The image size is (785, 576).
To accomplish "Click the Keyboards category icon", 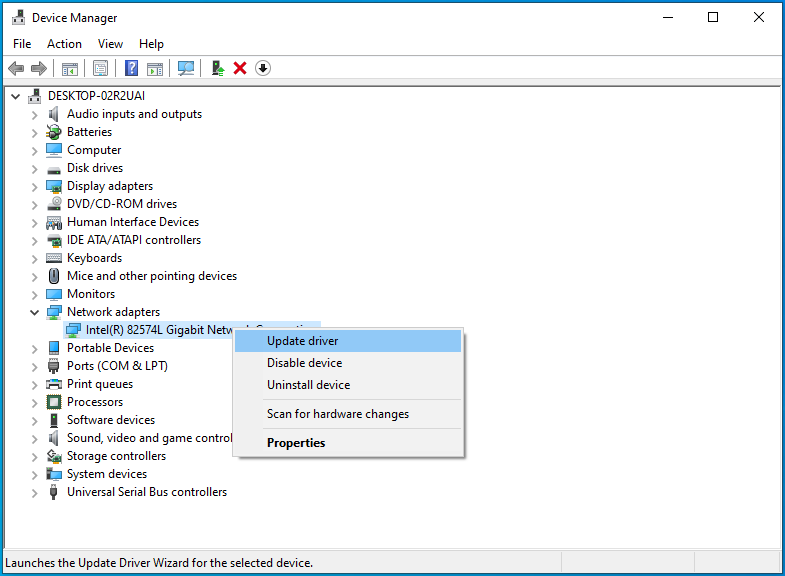I will click(x=54, y=258).
